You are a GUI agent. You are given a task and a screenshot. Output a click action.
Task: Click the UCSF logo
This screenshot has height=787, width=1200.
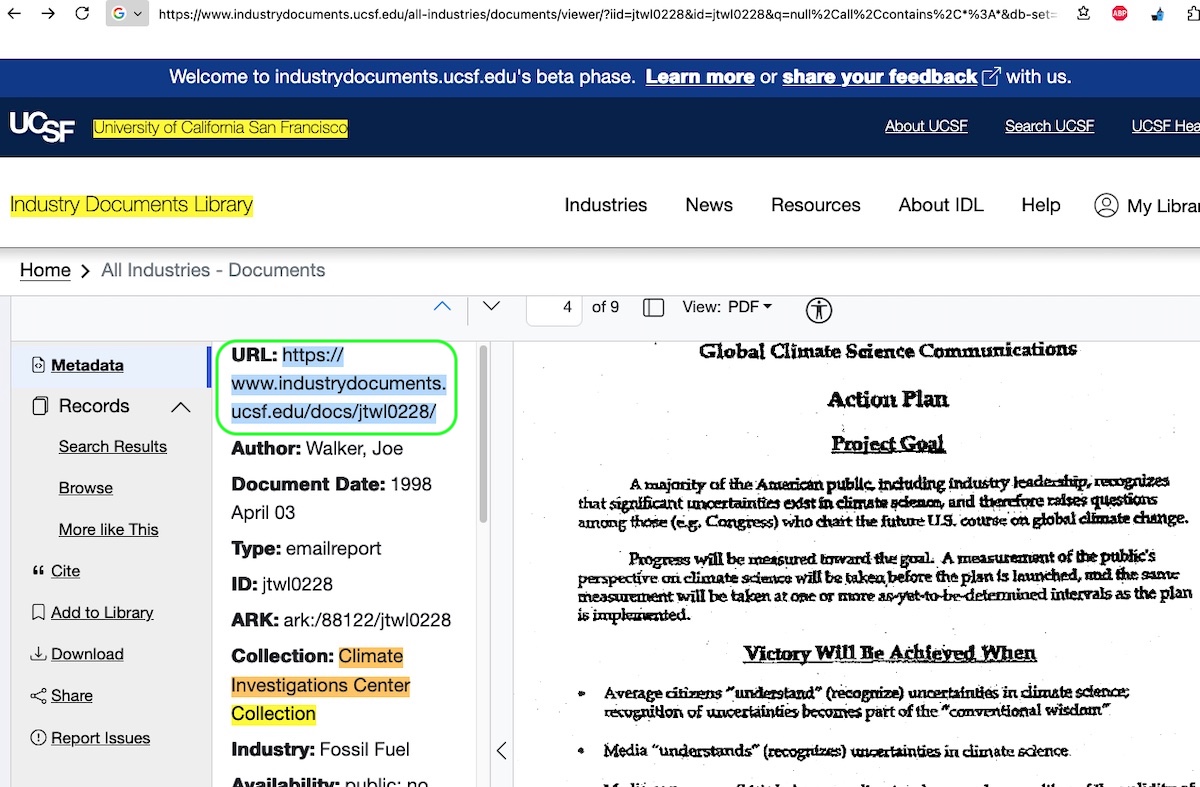tap(42, 127)
